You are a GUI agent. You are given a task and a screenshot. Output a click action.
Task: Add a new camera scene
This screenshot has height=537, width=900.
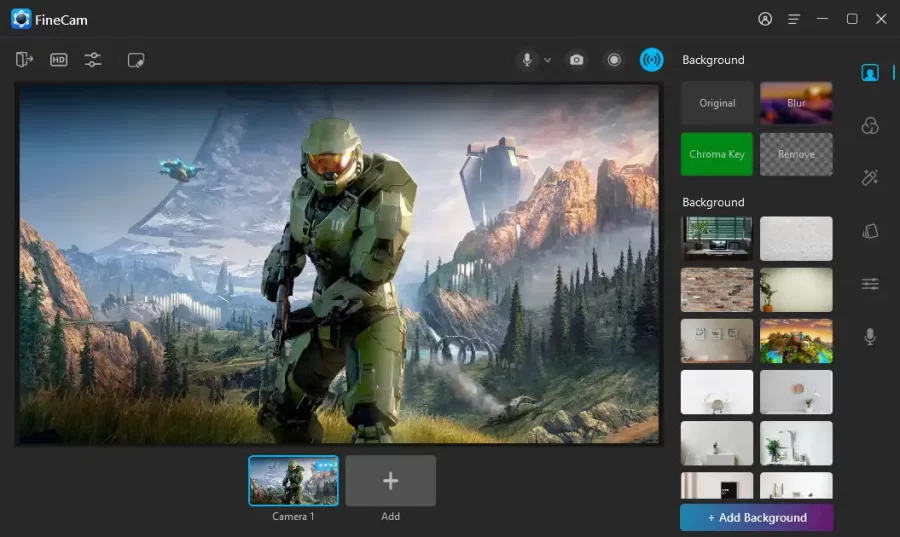click(390, 481)
